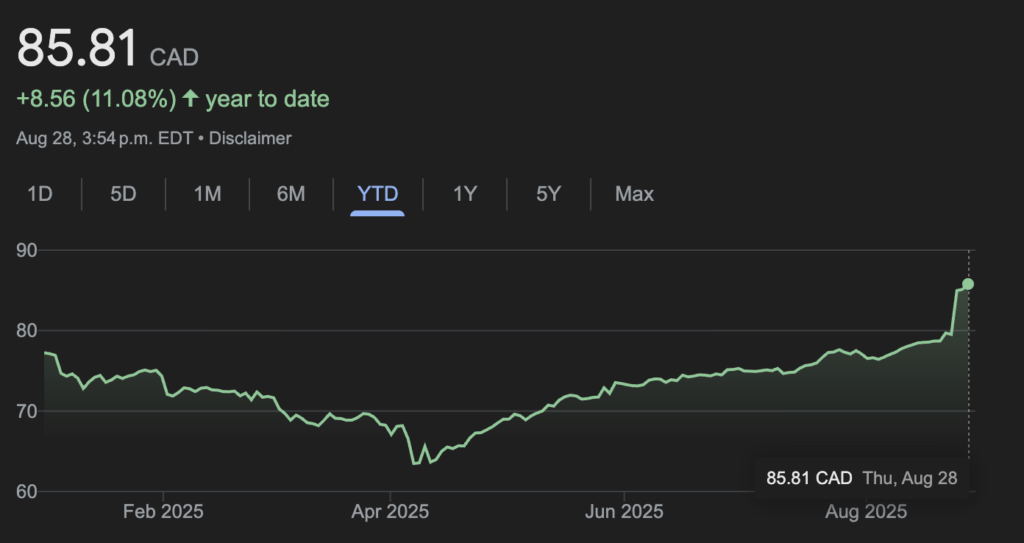Switch chart to 1Y range
Image resolution: width=1024 pixels, height=543 pixels.
[x=465, y=194]
